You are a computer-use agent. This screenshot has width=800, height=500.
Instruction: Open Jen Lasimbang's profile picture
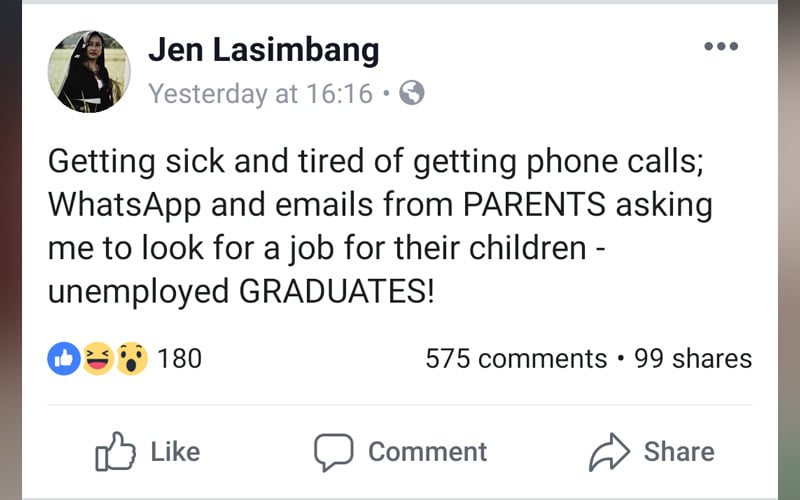[x=88, y=70]
